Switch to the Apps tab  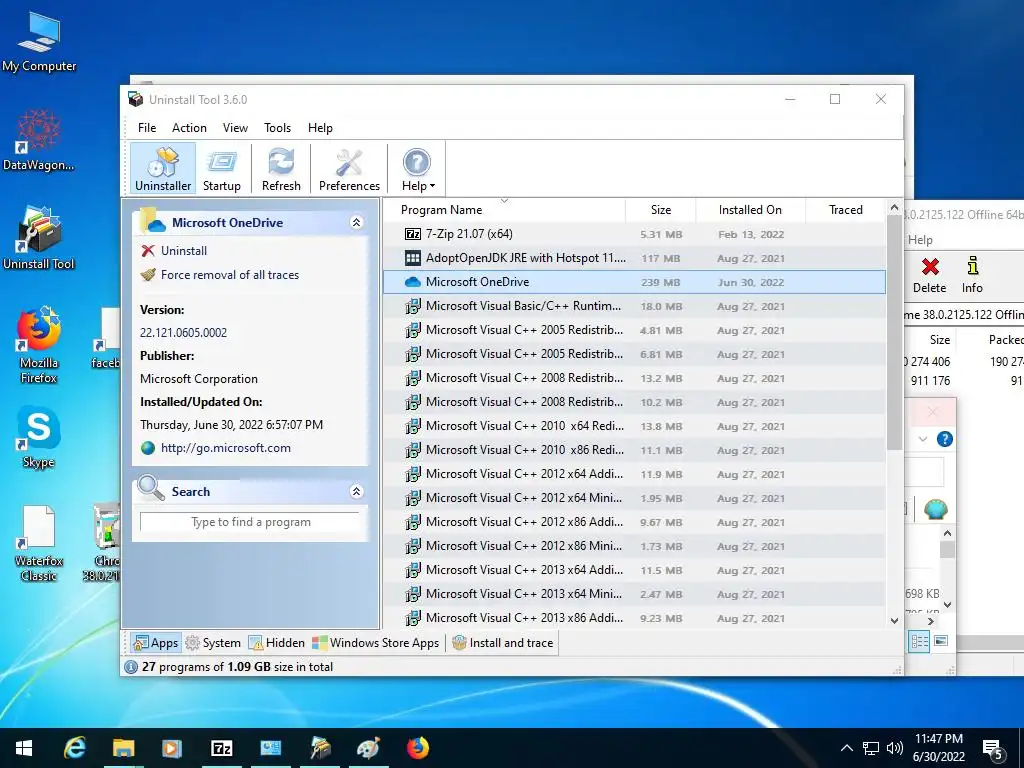click(155, 643)
